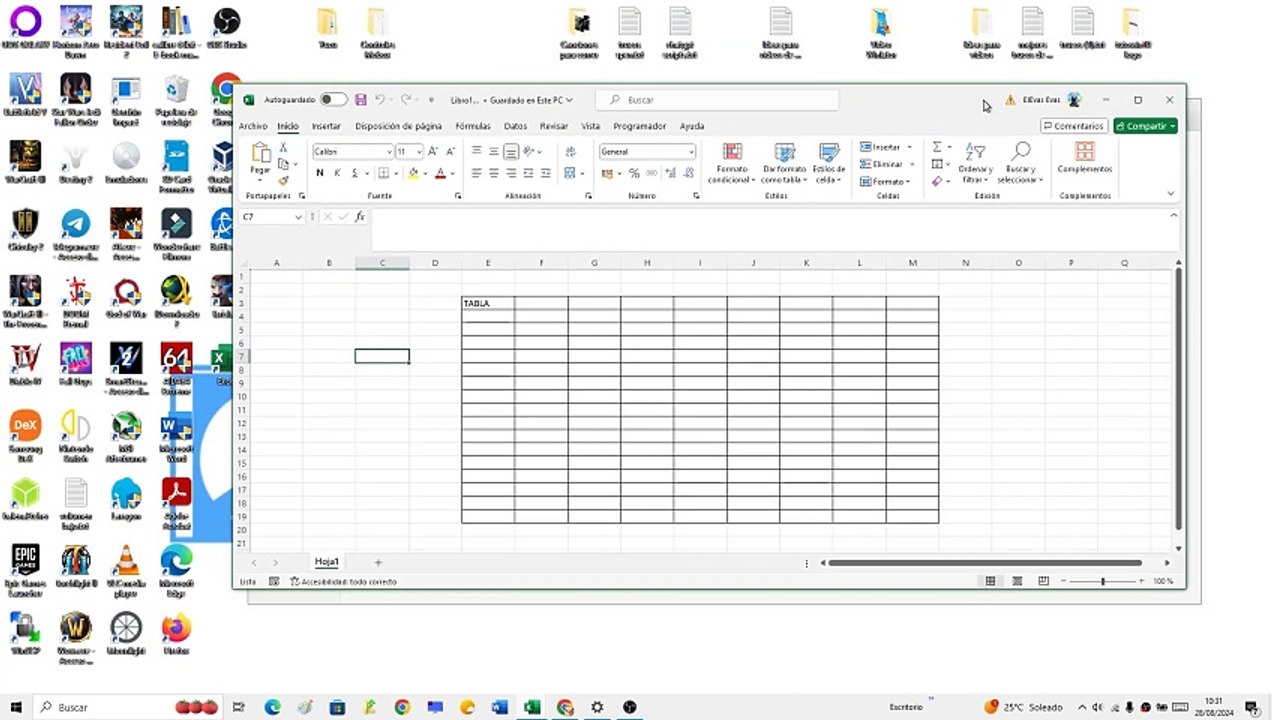Switch to Page Layout view in status bar

pos(1017,581)
